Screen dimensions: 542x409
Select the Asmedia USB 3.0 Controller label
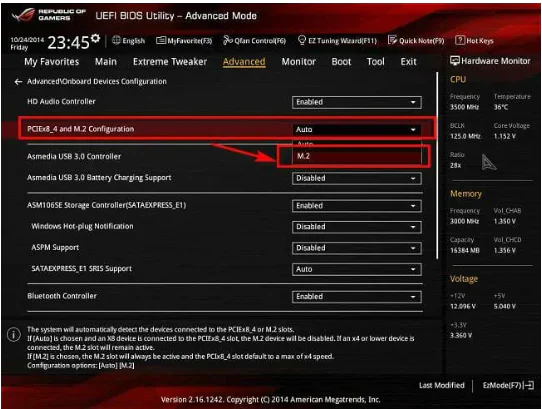coord(74,157)
